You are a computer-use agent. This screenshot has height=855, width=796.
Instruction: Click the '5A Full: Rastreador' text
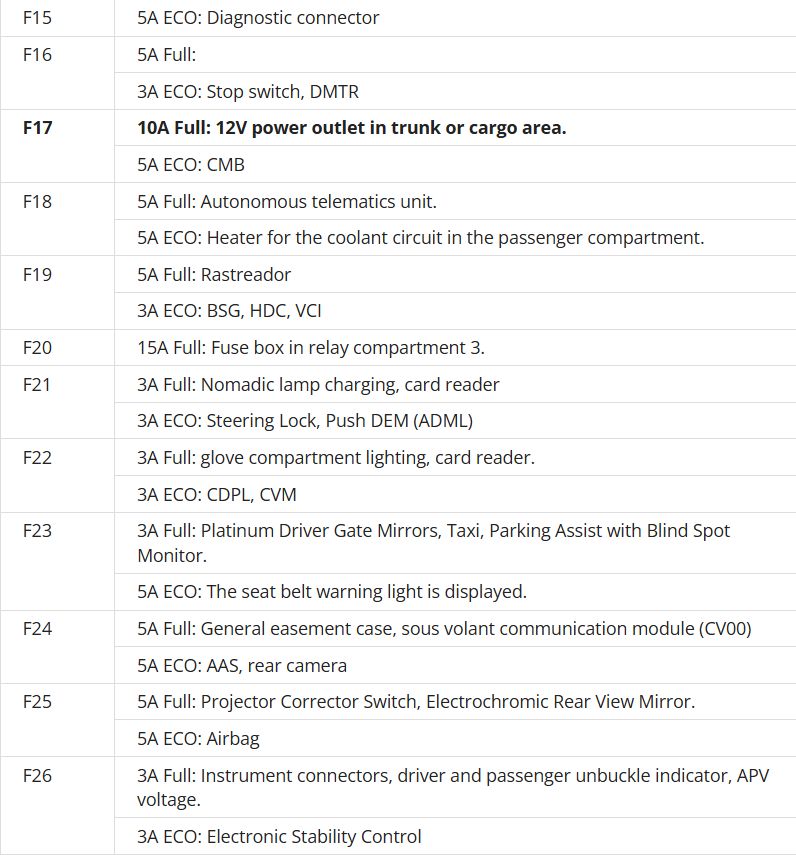[x=214, y=275]
